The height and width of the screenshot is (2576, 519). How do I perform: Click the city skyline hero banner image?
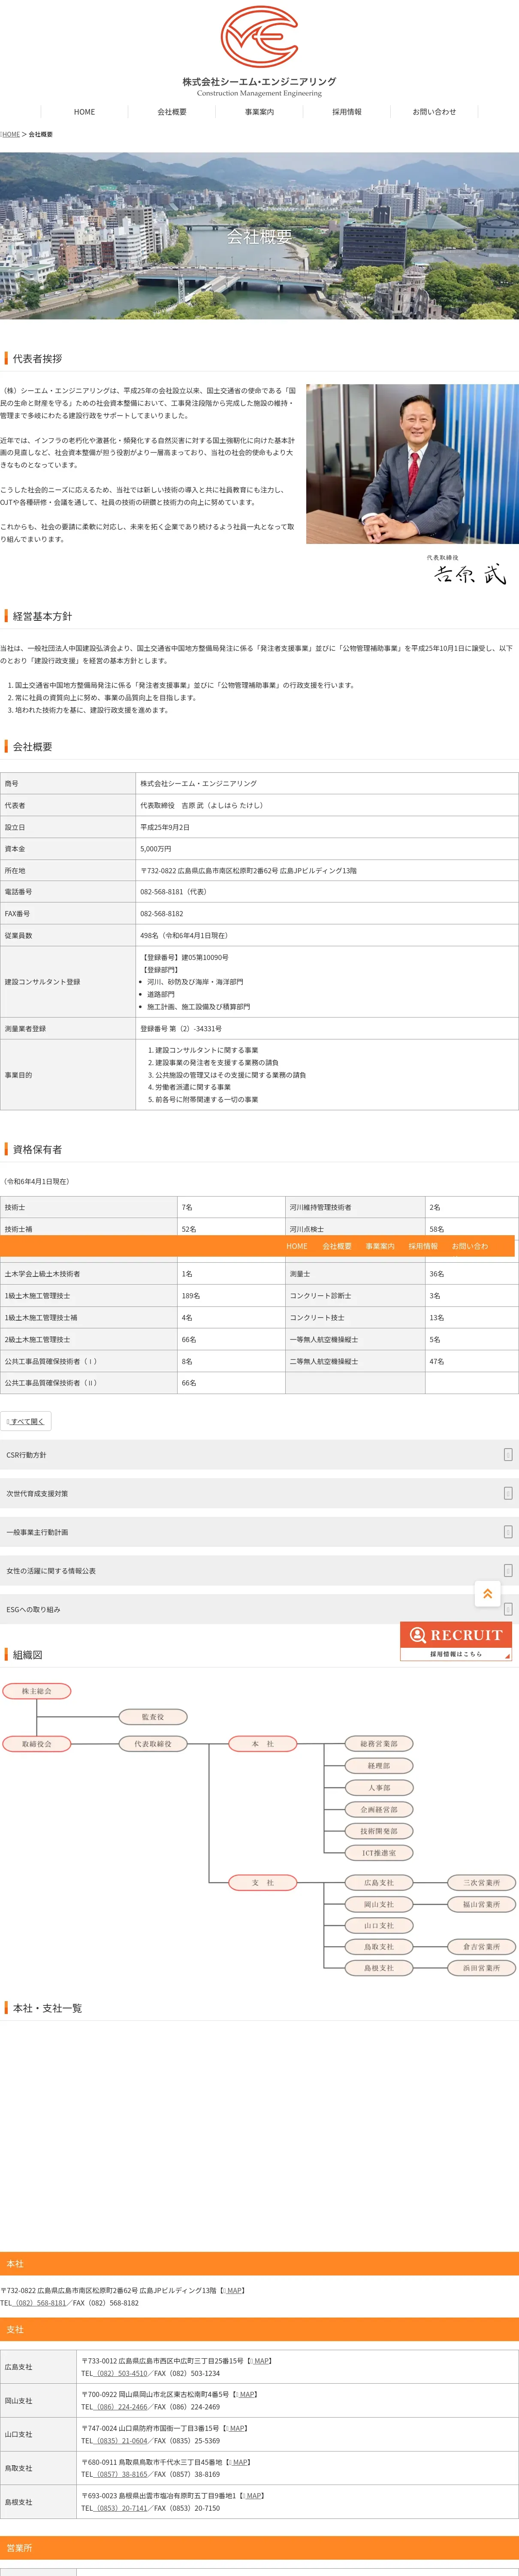[259, 236]
